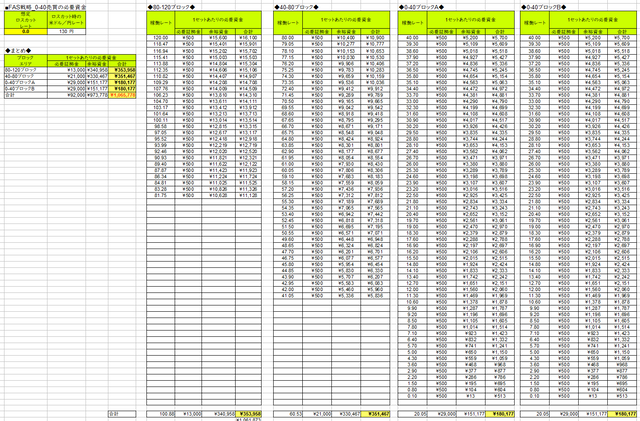Click the yellow 0.0 loss-cut rate cell
This screenshot has height=421, width=640.
click(x=26, y=31)
